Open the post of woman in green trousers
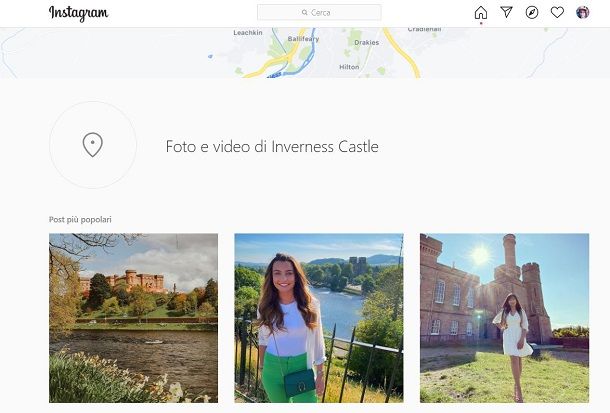Image resolution: width=610 pixels, height=413 pixels. pyautogui.click(x=319, y=318)
